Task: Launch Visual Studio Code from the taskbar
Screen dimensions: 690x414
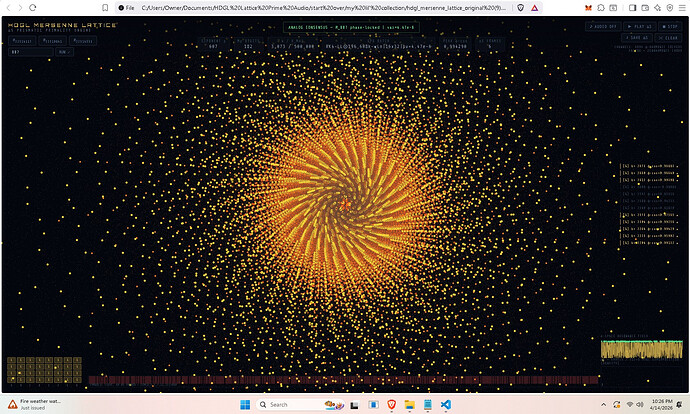Action: [x=447, y=404]
